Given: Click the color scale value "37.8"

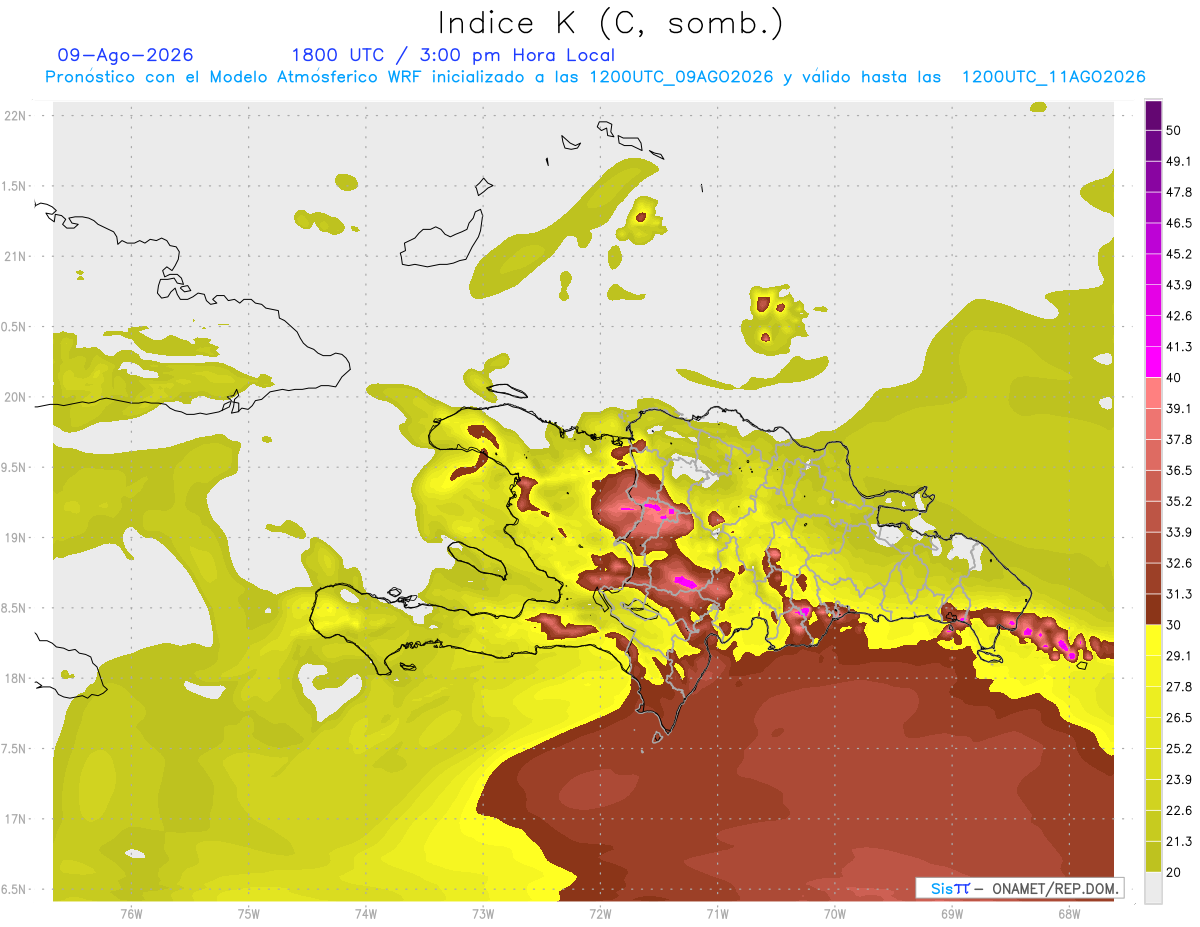Looking at the screenshot, I should [x=1179, y=439].
